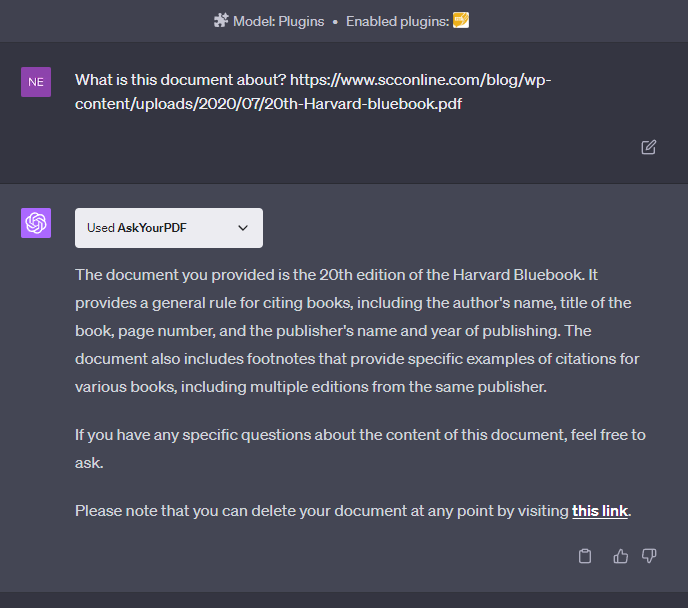The width and height of the screenshot is (688, 608).
Task: Click the bold AskYourPDF plugin name
Action: 152,228
